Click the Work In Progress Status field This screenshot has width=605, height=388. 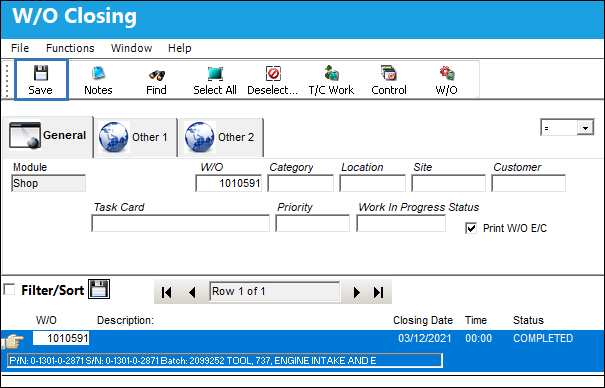(401, 223)
